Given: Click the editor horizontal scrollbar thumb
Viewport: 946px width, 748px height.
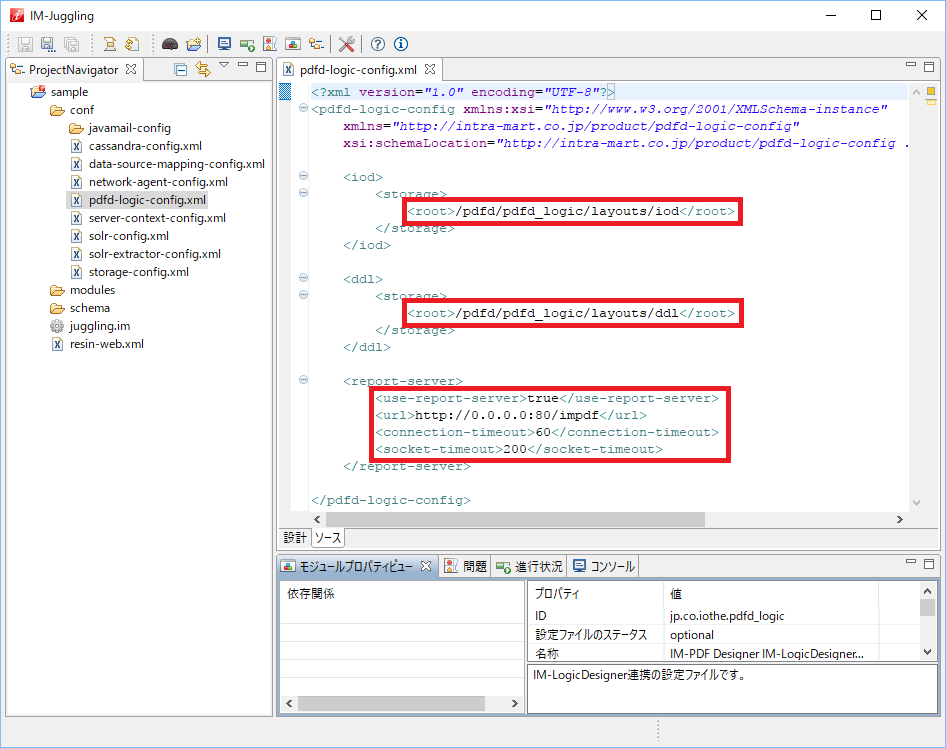Looking at the screenshot, I should click(515, 519).
